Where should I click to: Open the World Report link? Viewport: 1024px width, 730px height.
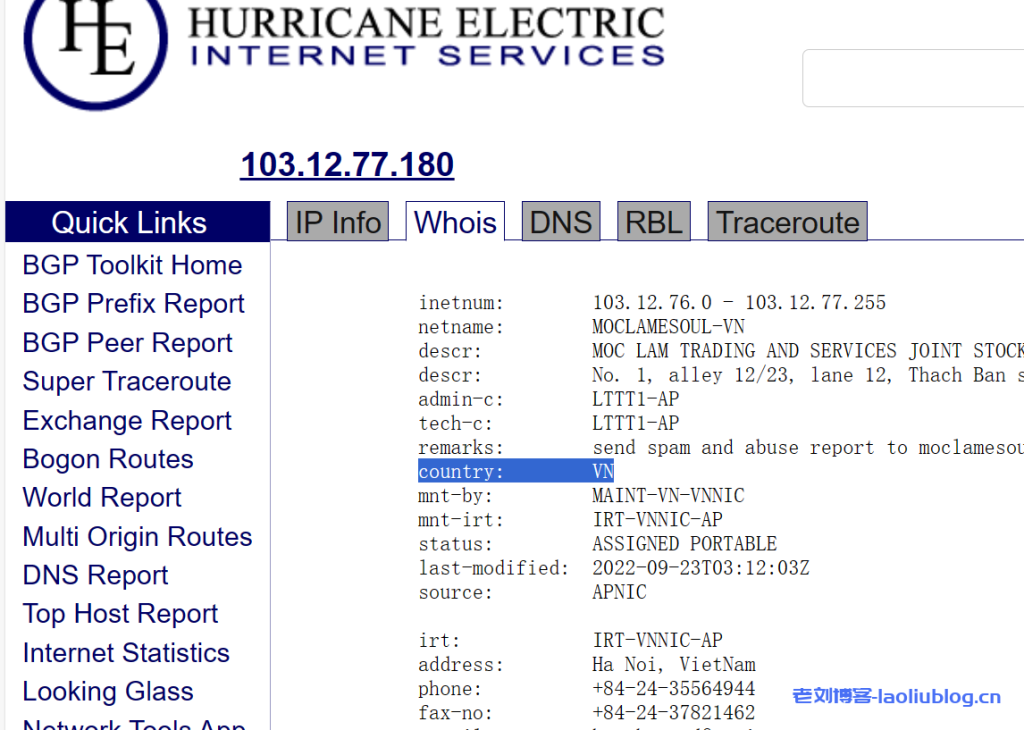(102, 498)
